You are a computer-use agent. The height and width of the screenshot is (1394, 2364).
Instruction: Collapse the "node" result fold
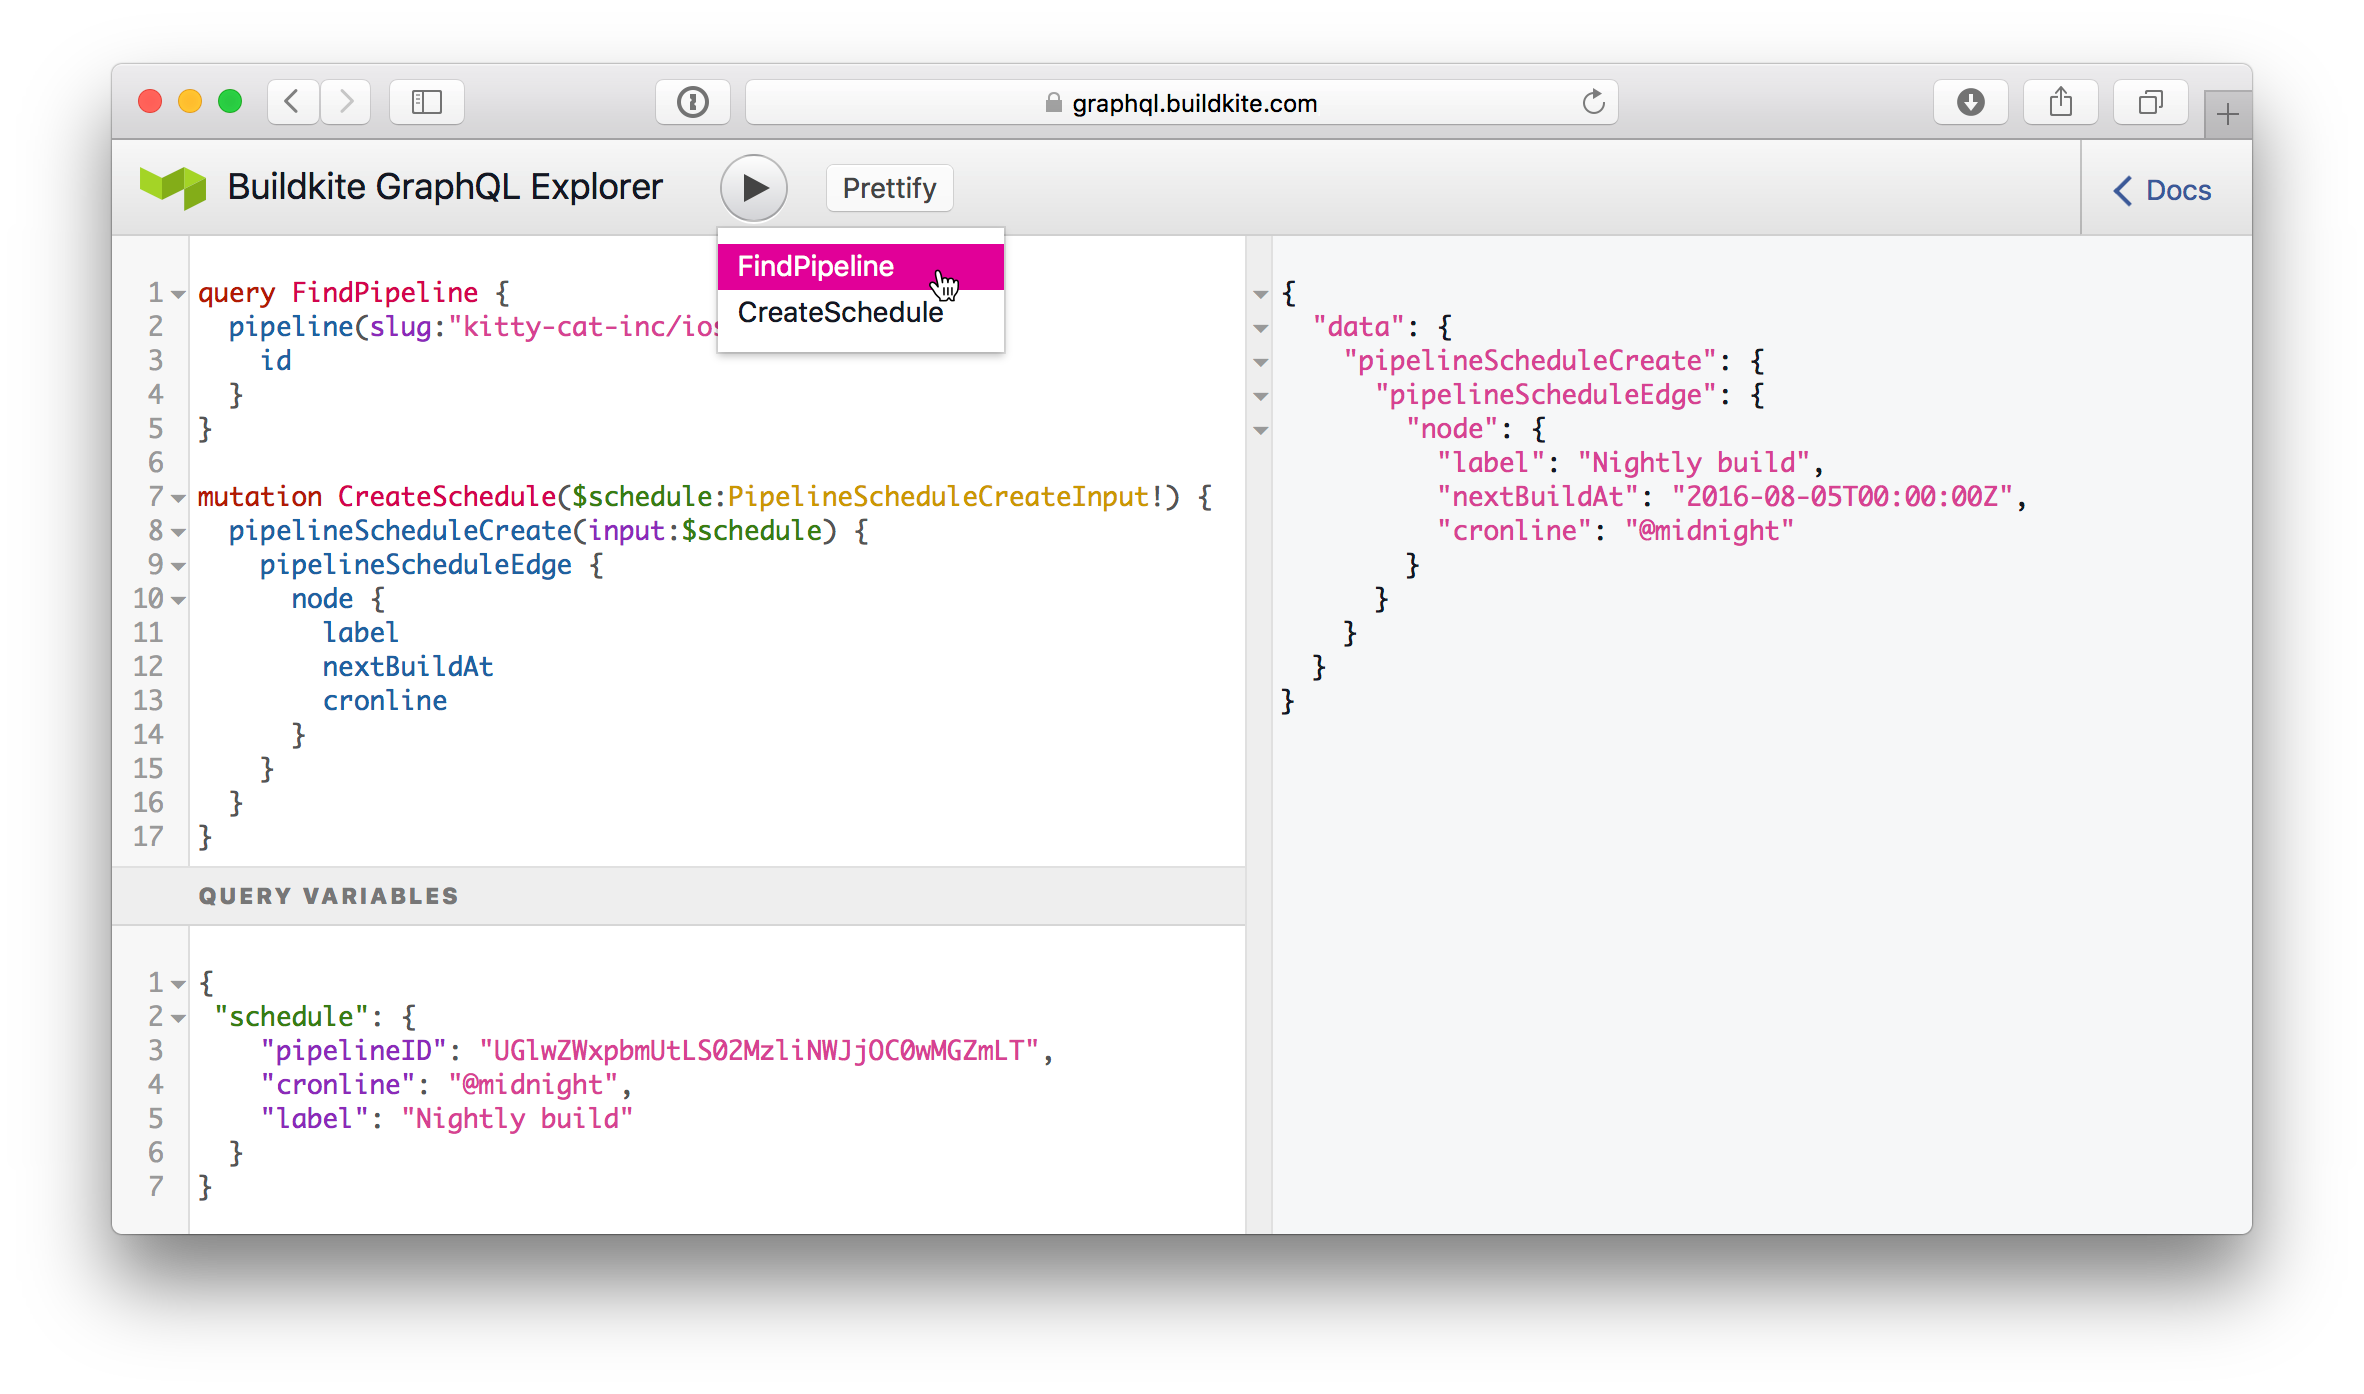click(1261, 430)
